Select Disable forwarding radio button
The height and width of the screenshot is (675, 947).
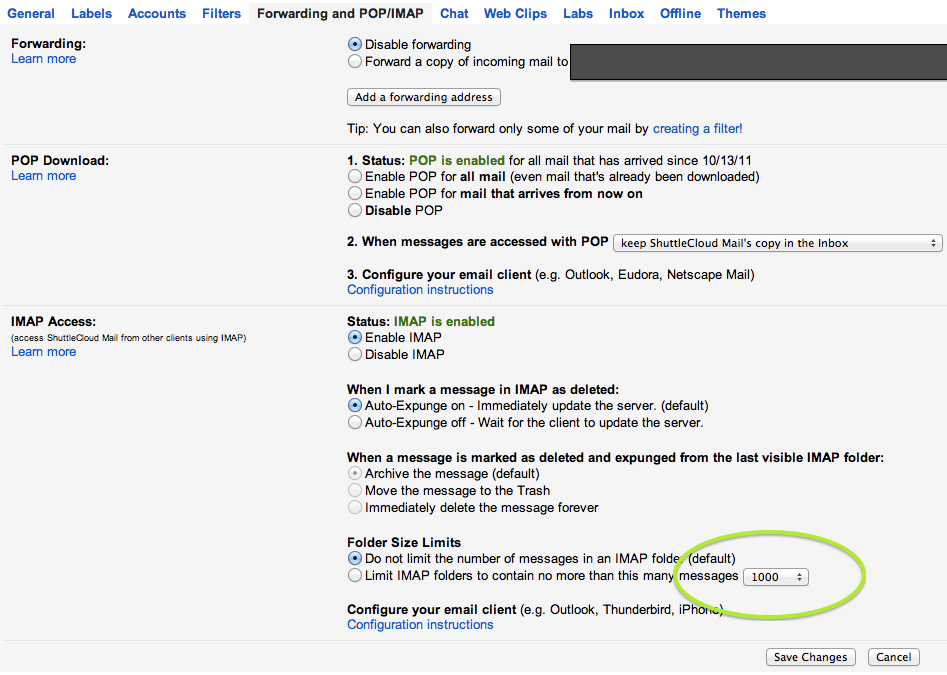[355, 45]
